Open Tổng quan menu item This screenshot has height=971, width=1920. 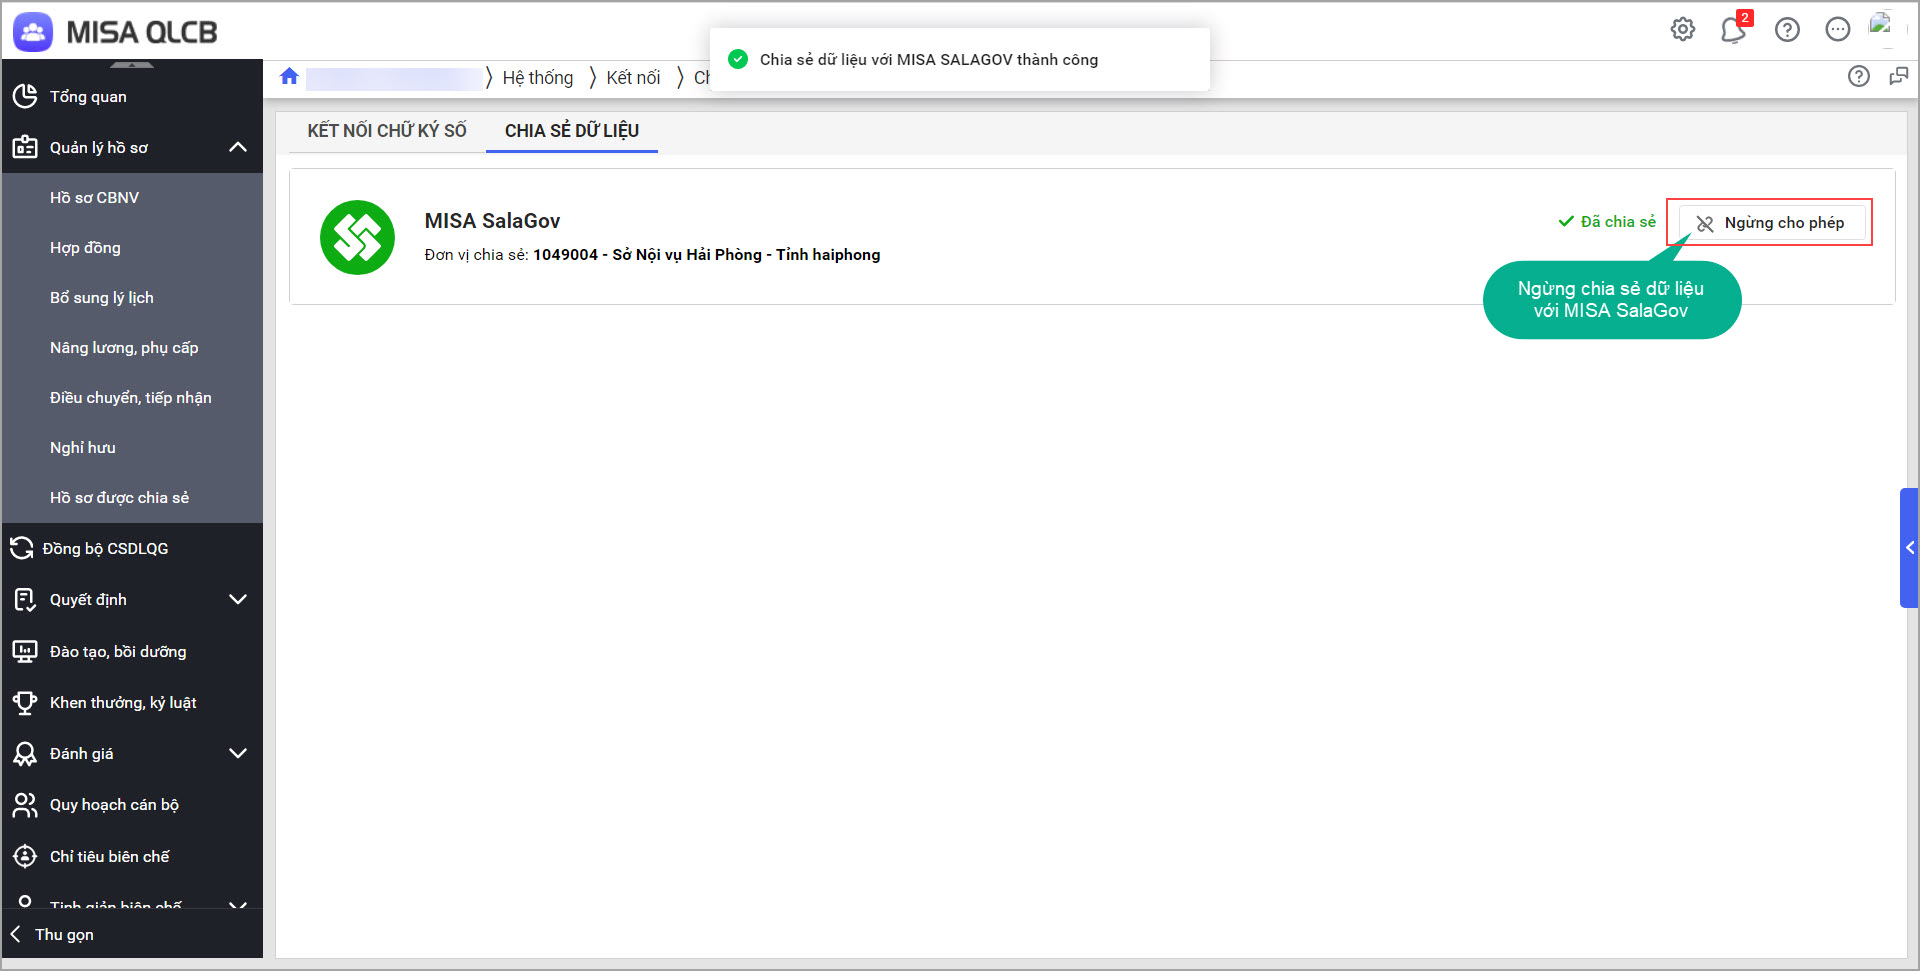132,96
